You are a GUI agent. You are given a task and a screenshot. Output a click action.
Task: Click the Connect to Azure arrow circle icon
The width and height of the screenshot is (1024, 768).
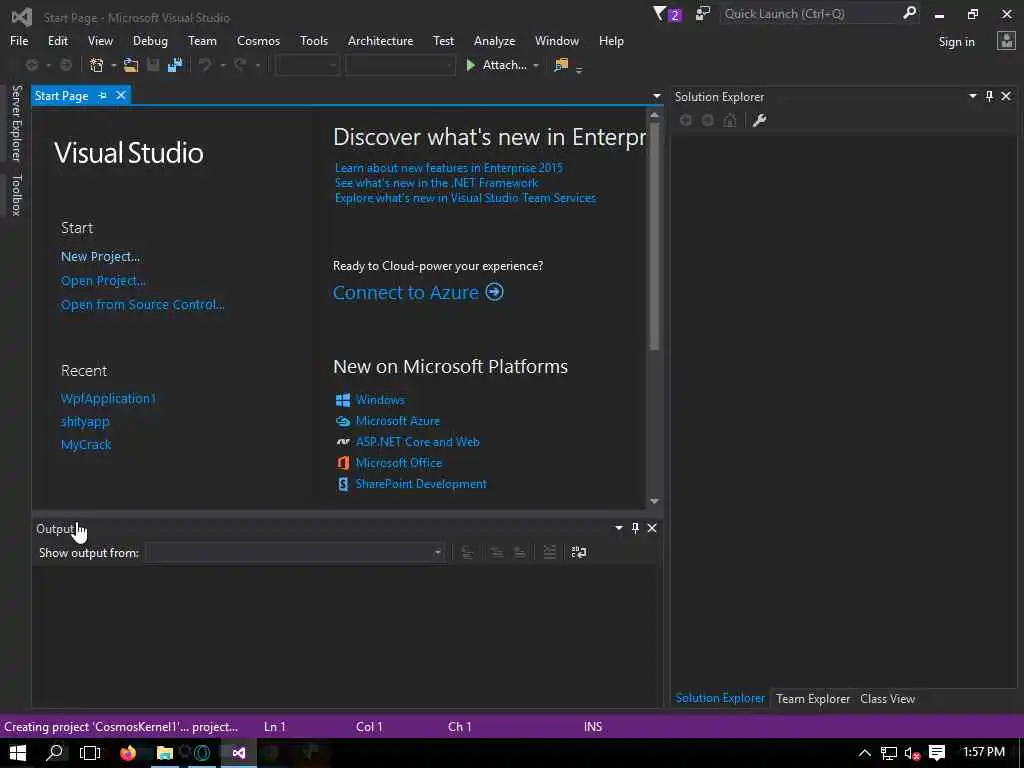(494, 292)
